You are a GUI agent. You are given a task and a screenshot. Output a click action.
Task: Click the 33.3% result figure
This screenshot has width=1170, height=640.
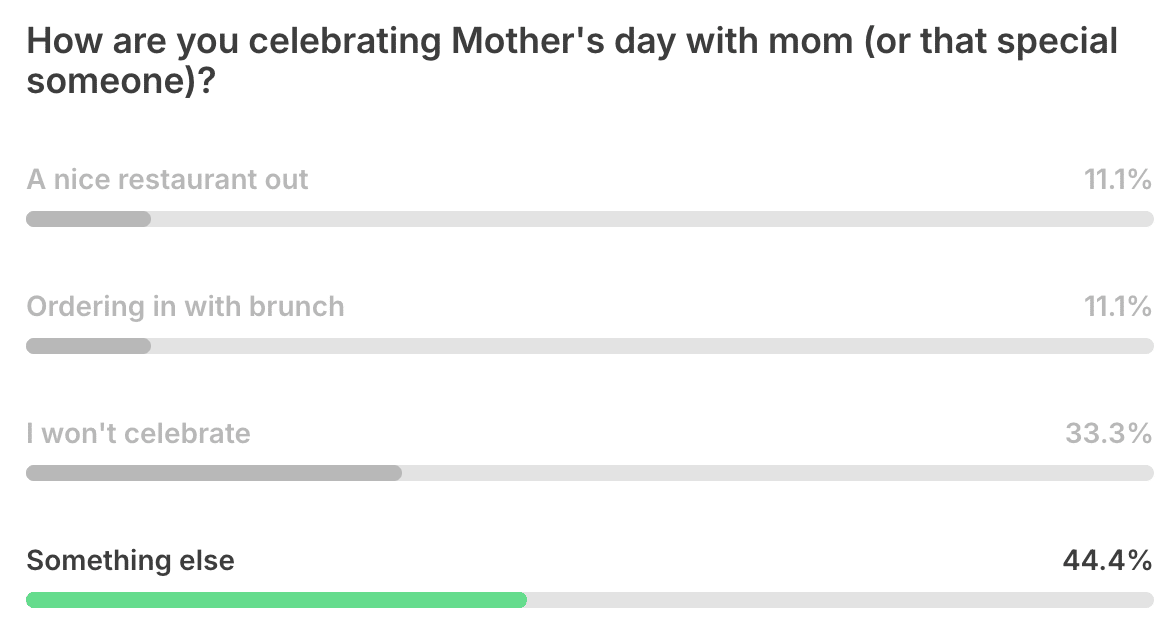[x=1109, y=433]
